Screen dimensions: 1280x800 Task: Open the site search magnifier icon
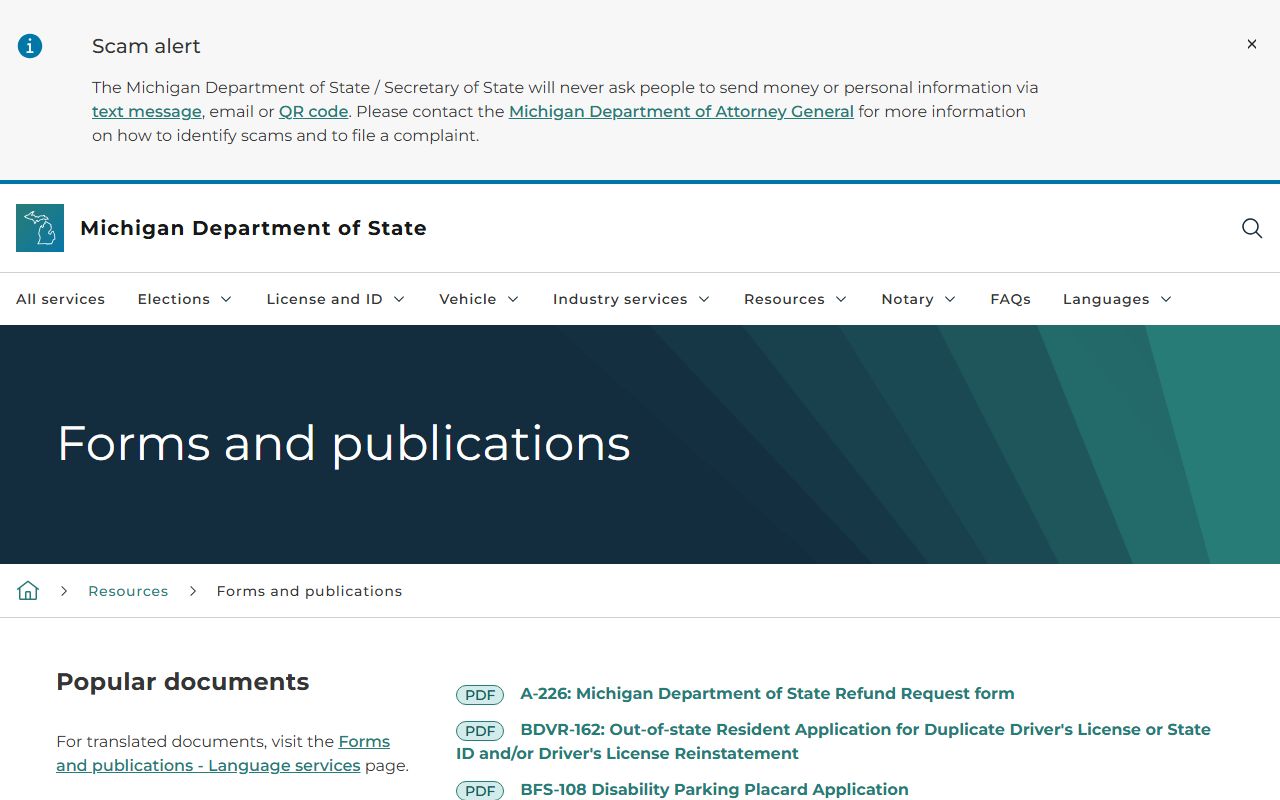pyautogui.click(x=1252, y=228)
